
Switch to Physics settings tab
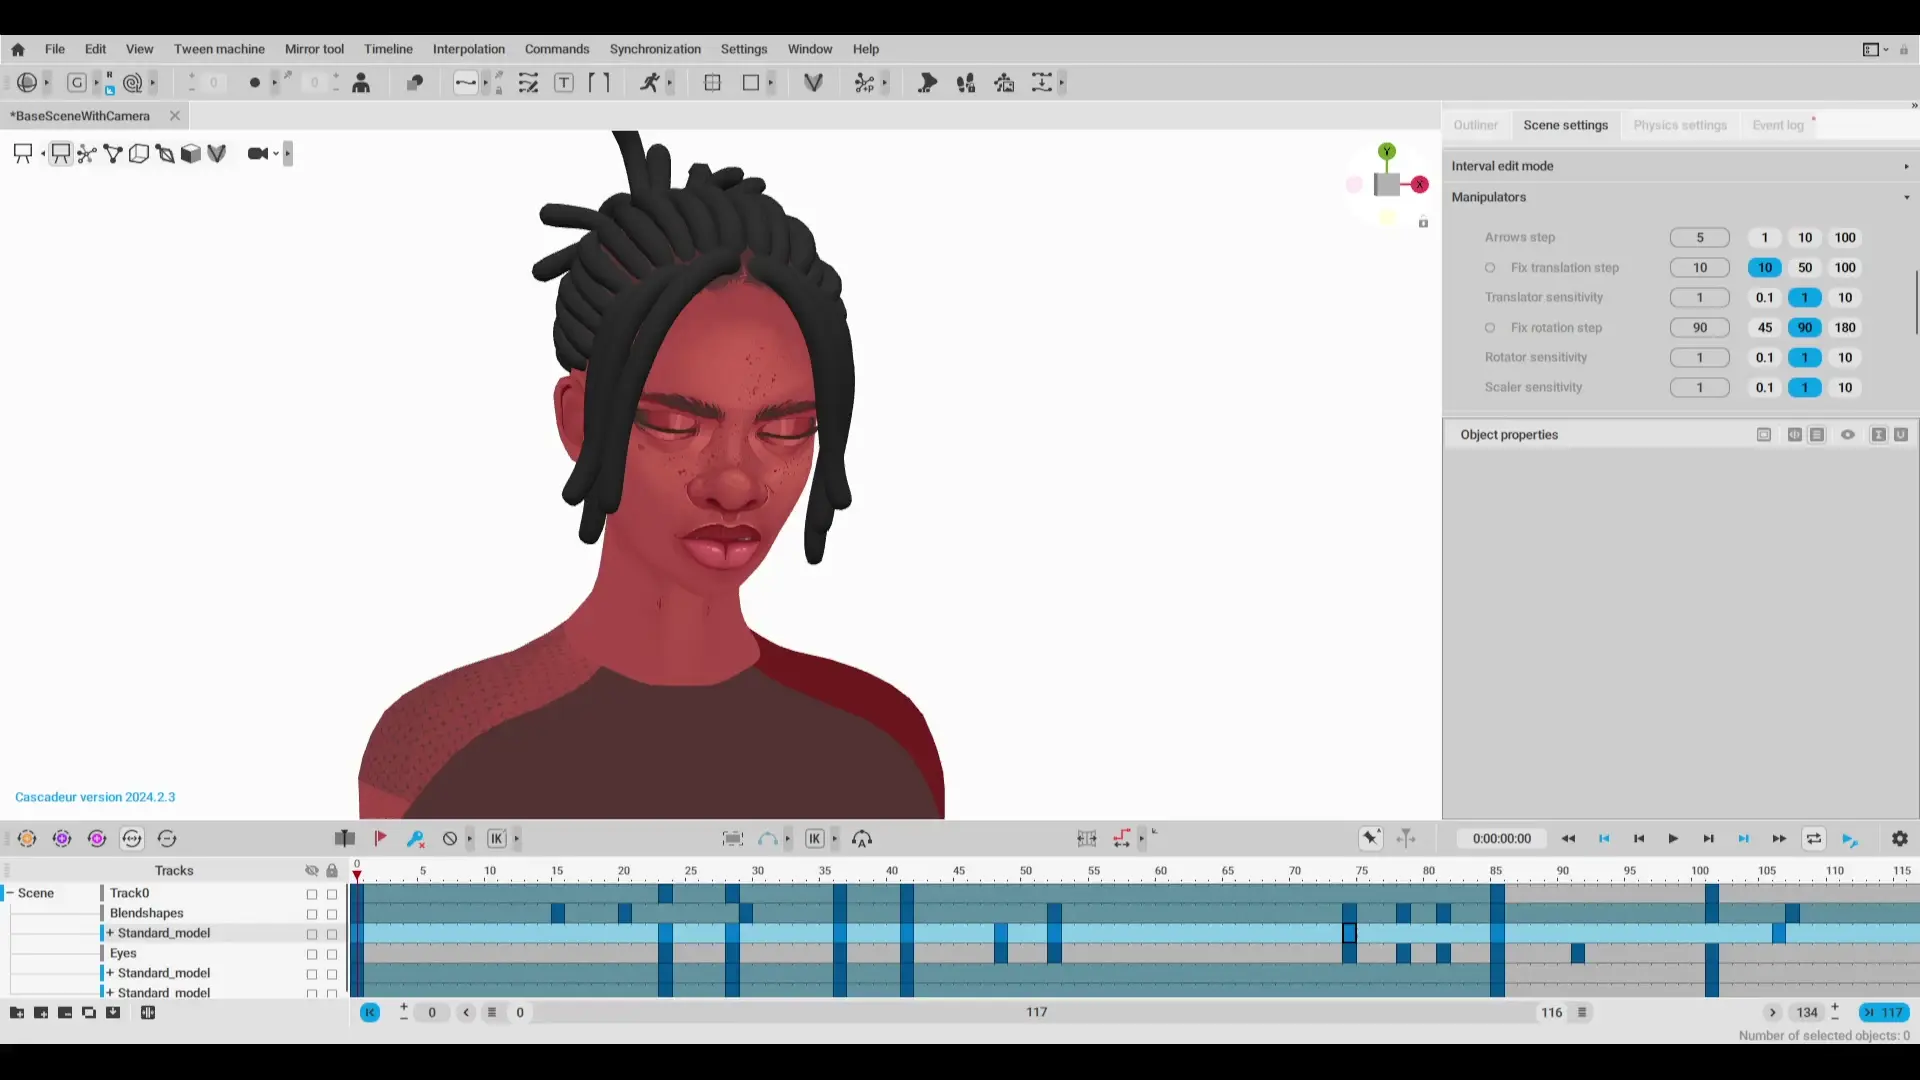coord(1680,125)
